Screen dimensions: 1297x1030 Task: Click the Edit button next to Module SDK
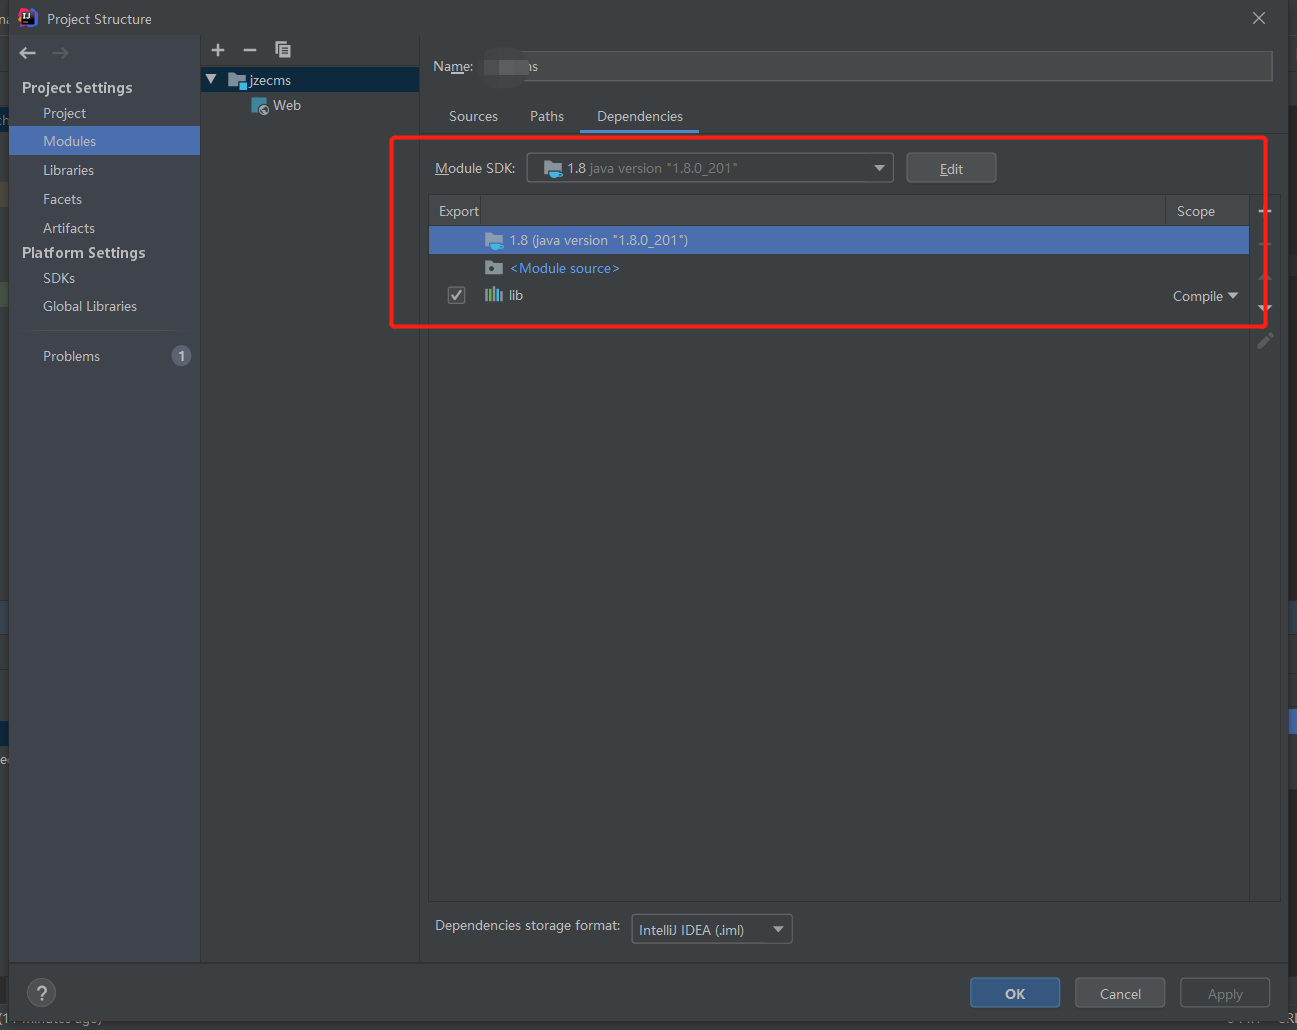[951, 168]
